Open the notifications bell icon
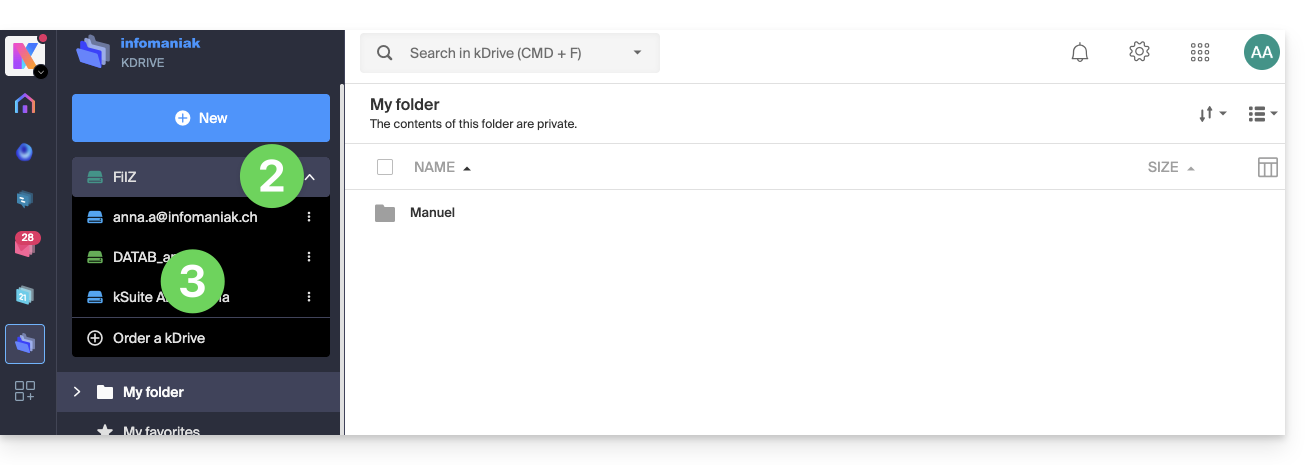The image size is (1315, 465). (x=1080, y=53)
